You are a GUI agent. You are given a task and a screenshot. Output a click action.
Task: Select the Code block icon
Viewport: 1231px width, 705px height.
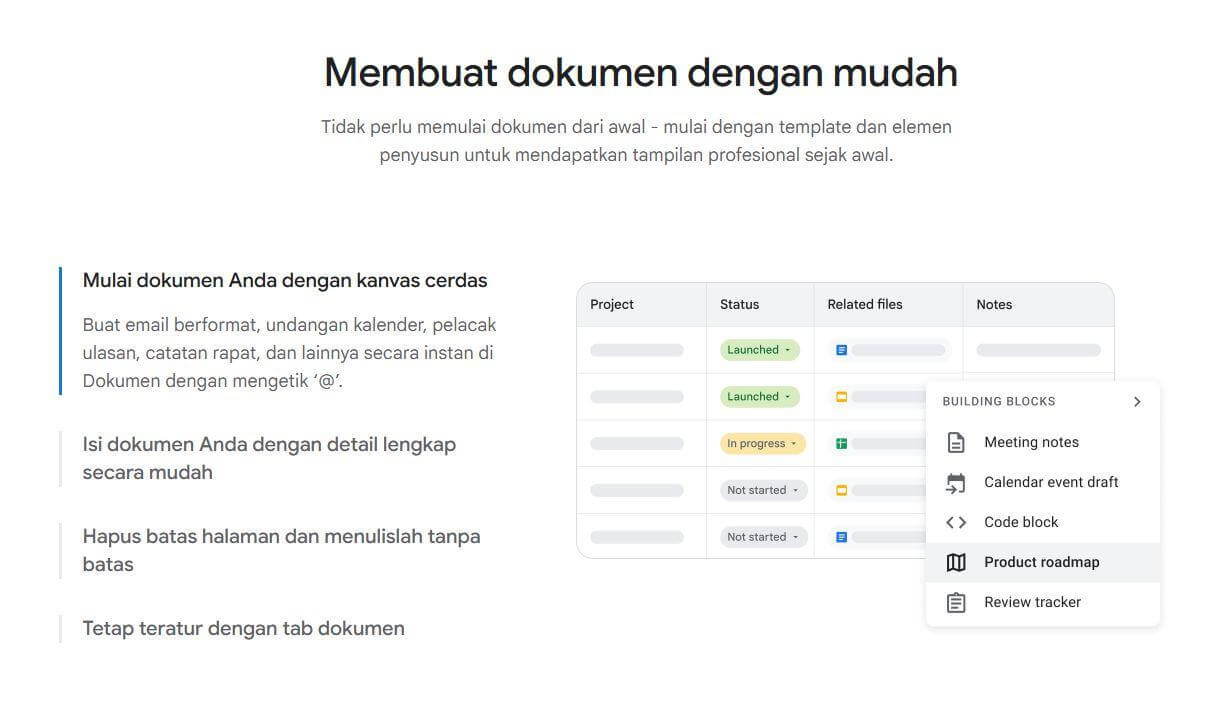(x=955, y=521)
